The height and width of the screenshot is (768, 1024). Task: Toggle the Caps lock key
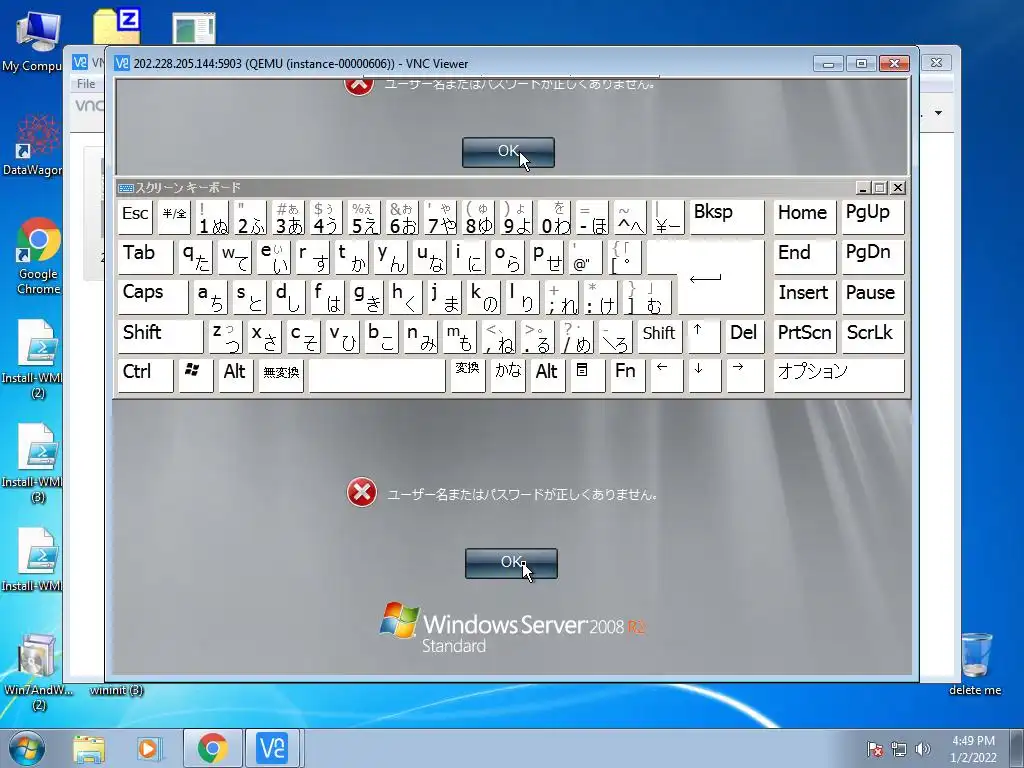point(153,297)
